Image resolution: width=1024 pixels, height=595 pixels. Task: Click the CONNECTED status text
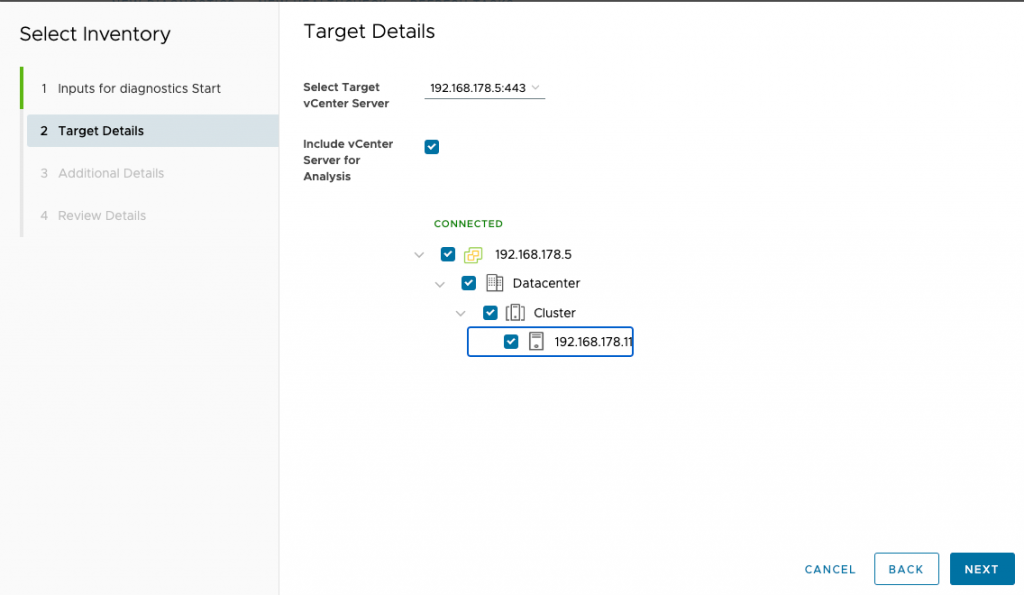pos(468,223)
